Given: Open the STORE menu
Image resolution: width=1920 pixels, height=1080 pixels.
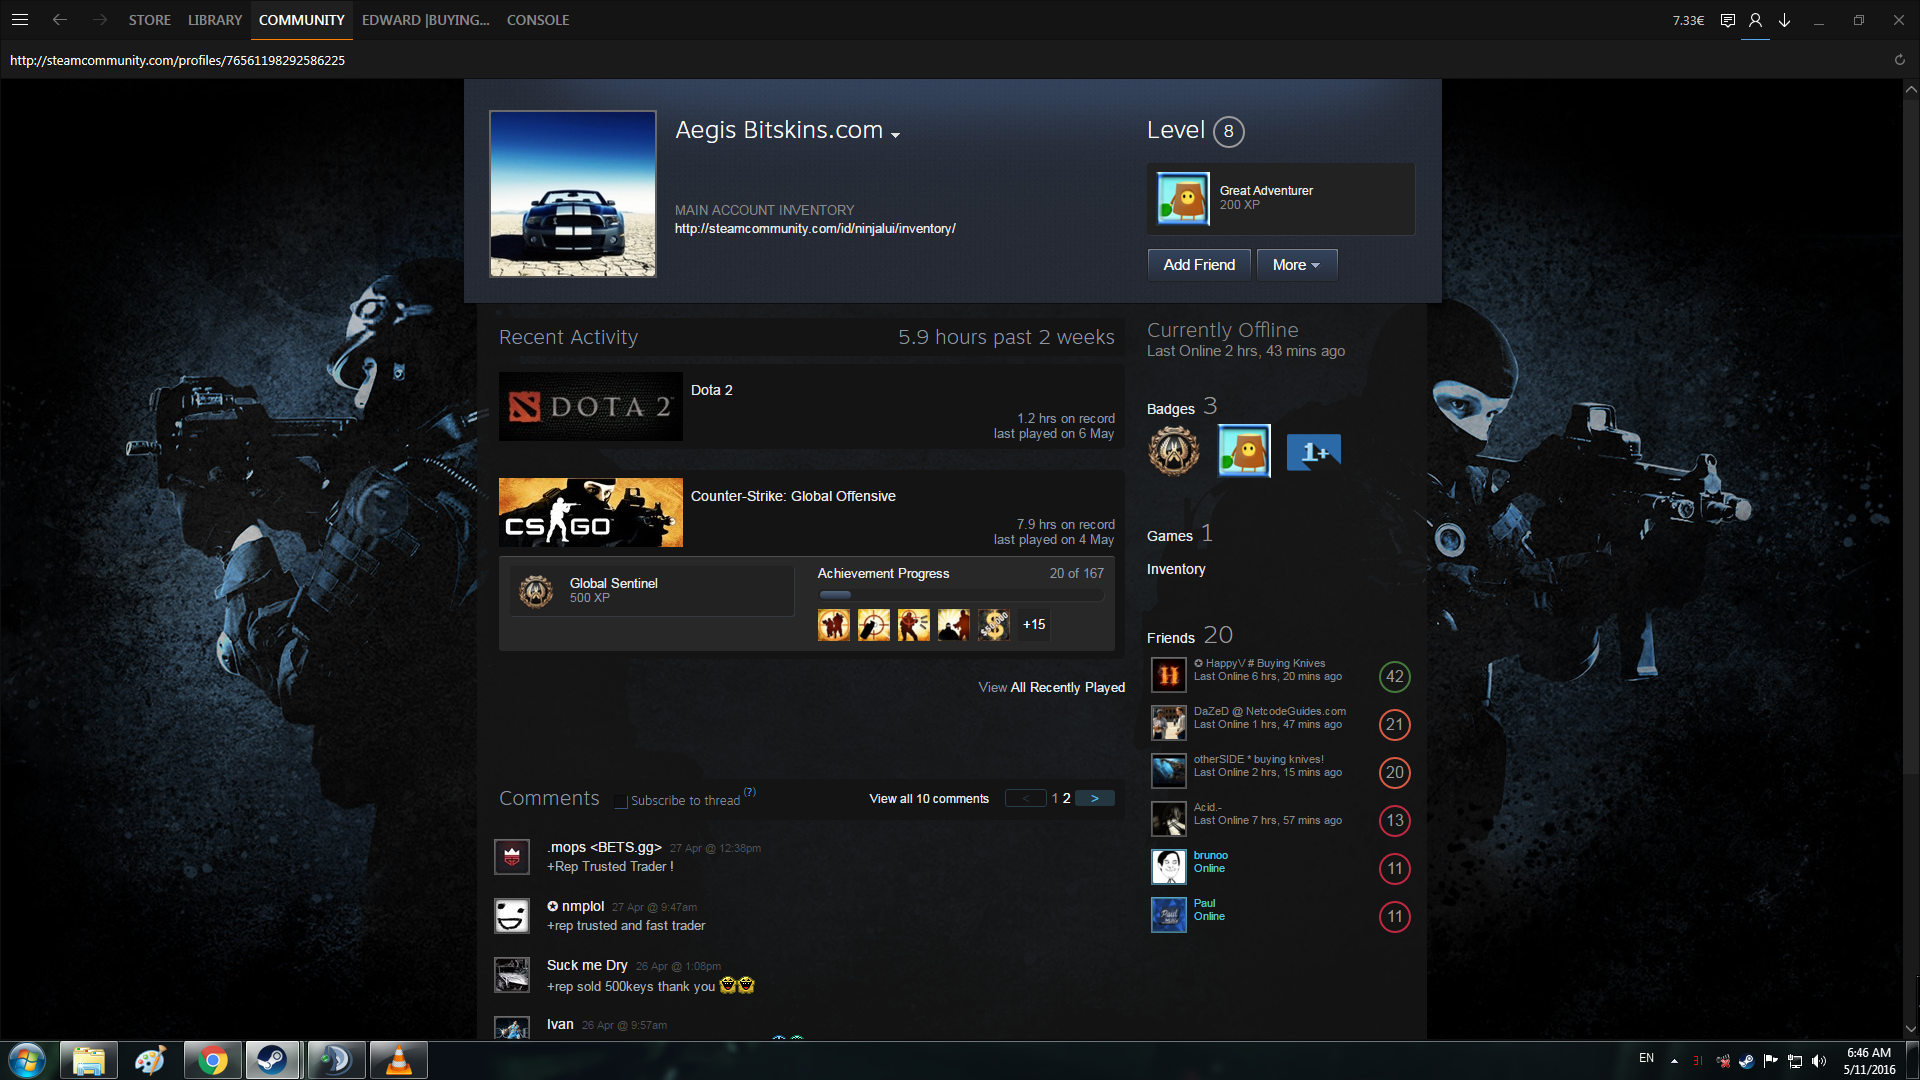Looking at the screenshot, I should click(149, 20).
